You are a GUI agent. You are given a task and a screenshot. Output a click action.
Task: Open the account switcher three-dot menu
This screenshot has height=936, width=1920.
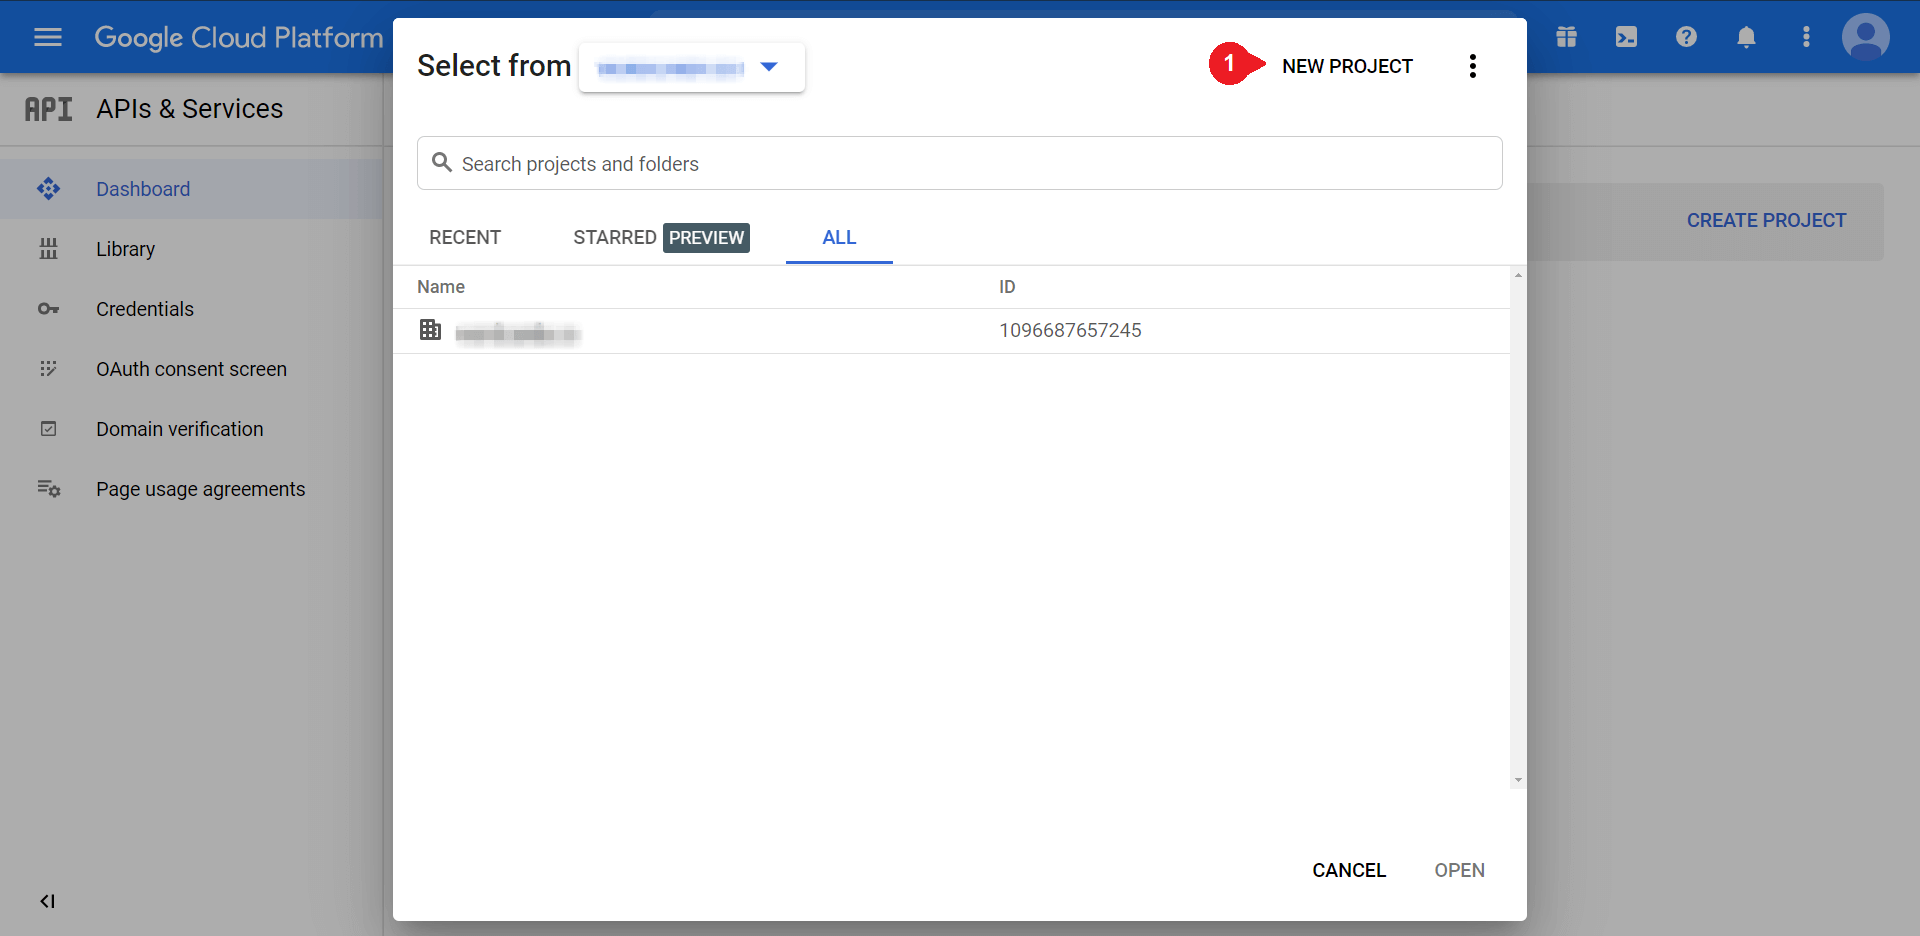1806,37
